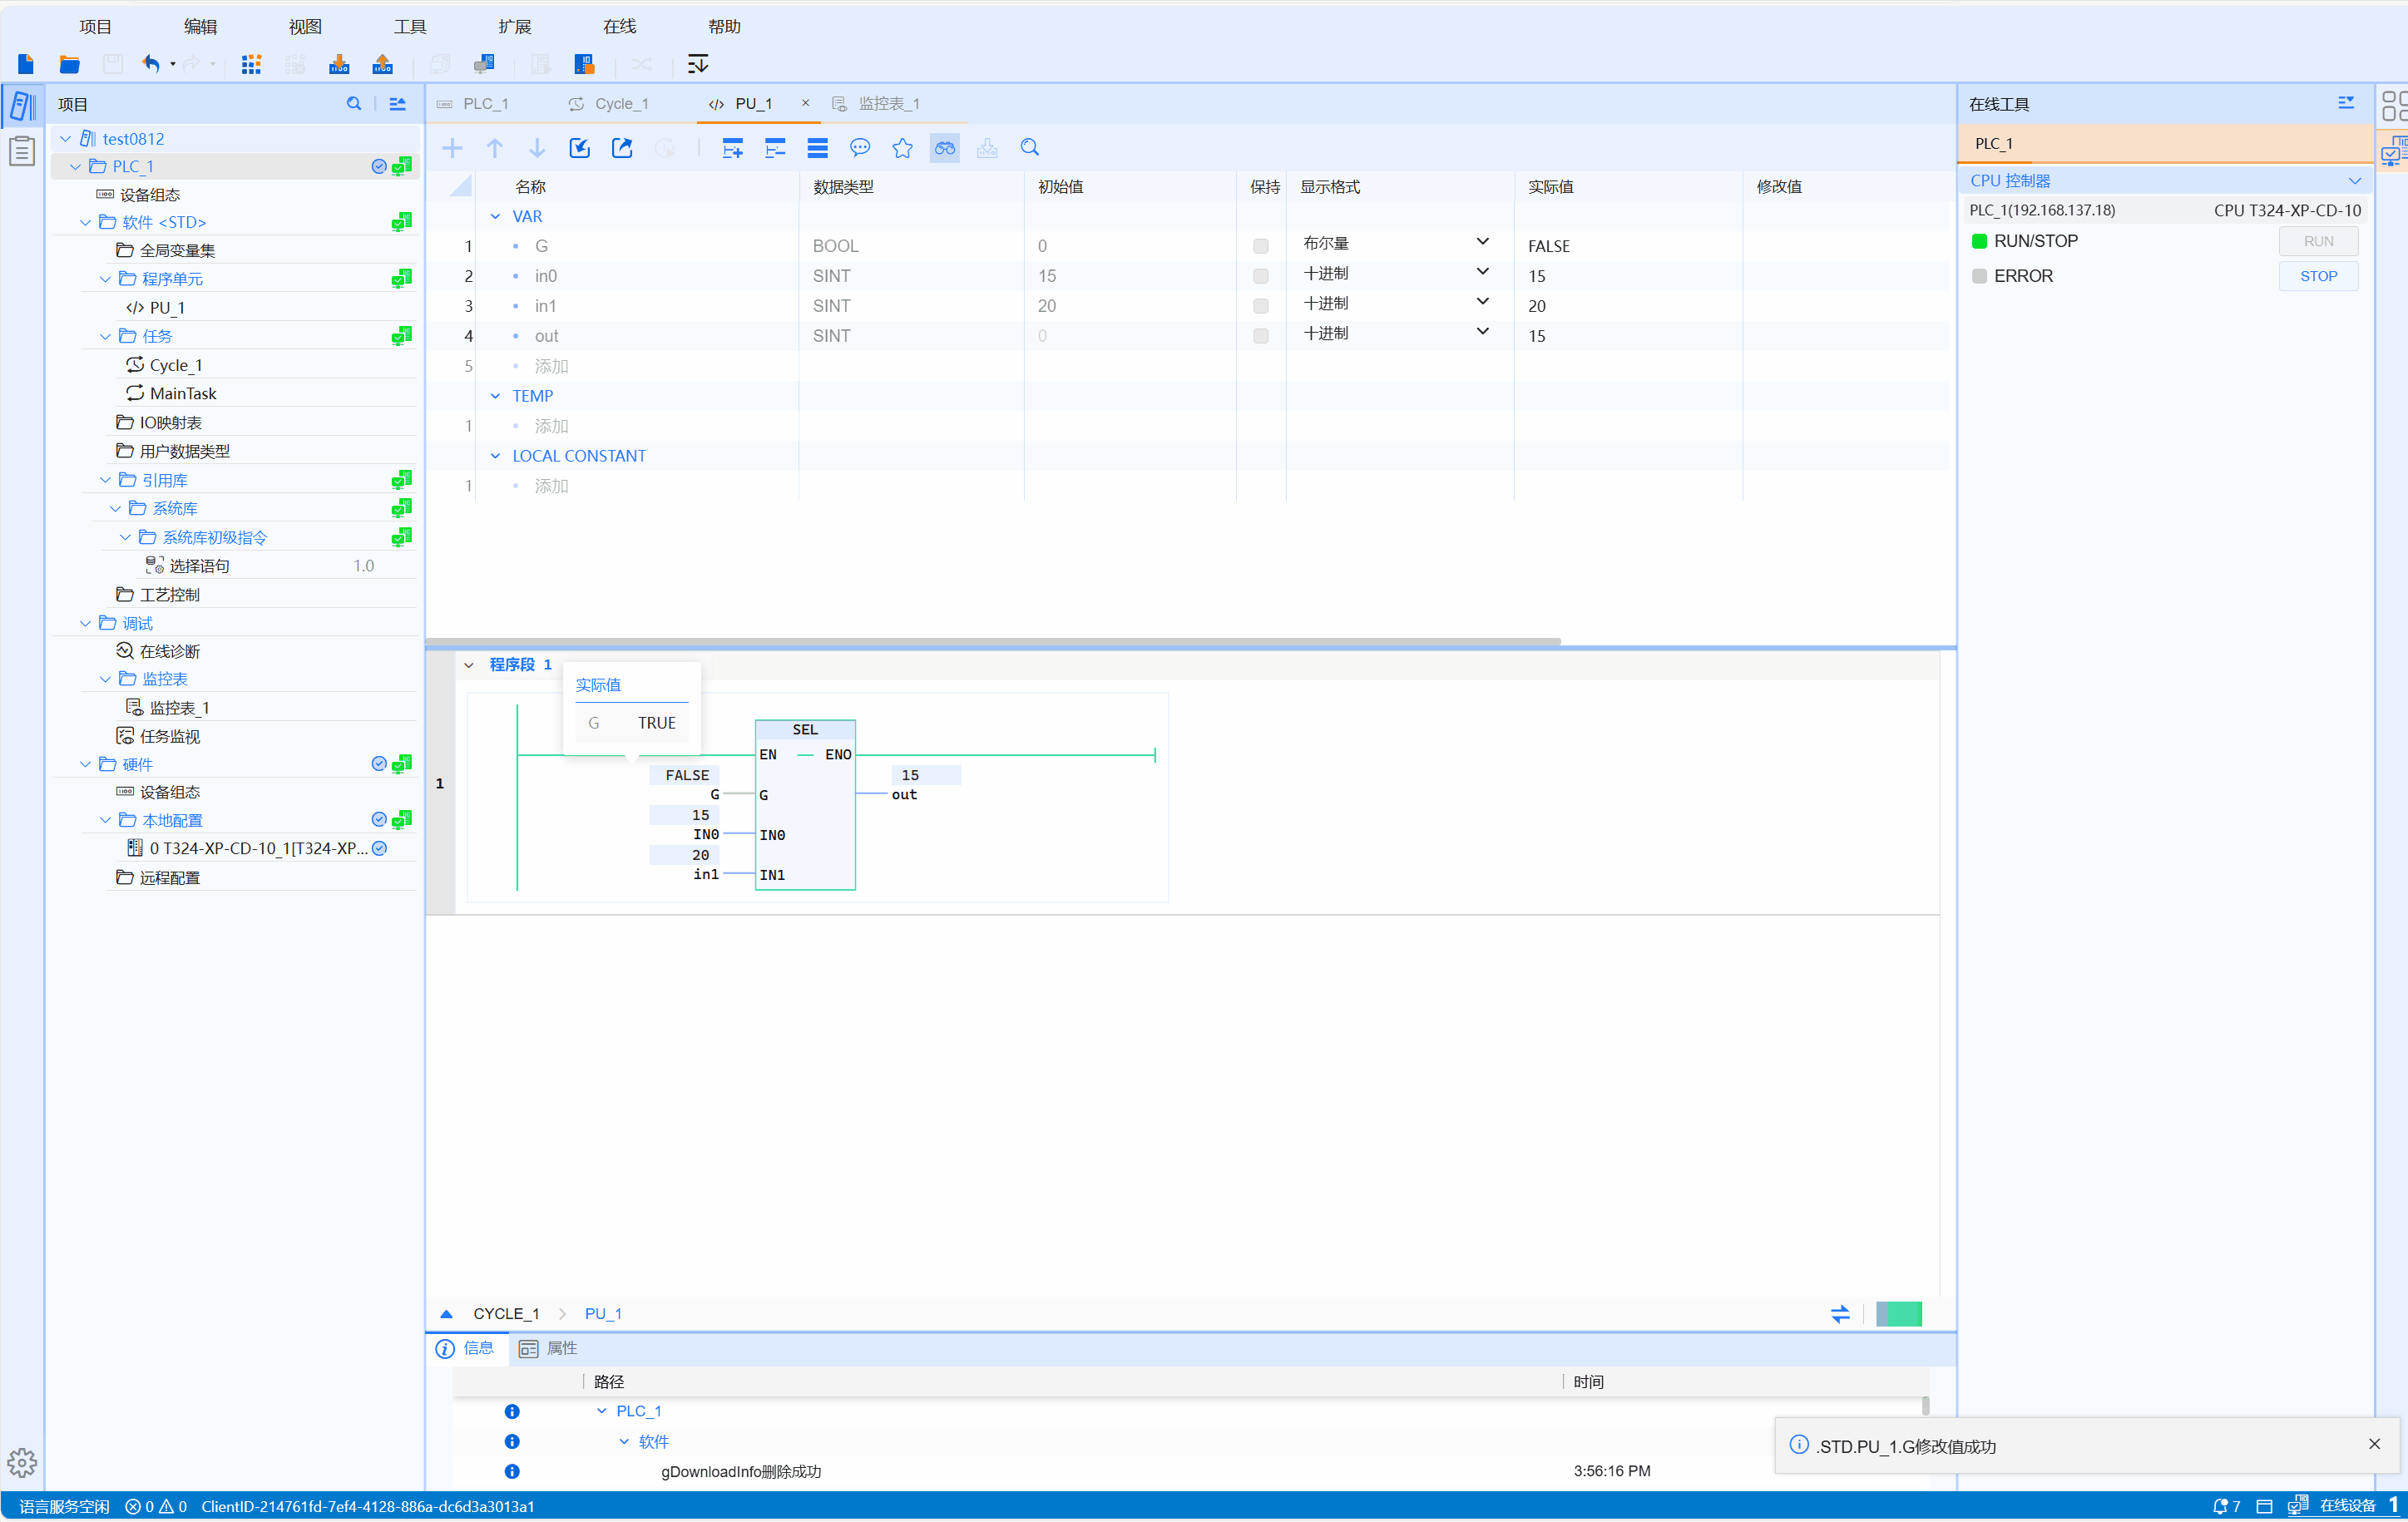Click the plus add-row icon in editor toolbar
Screen dimensions: 2408x1522
(x=452, y=148)
